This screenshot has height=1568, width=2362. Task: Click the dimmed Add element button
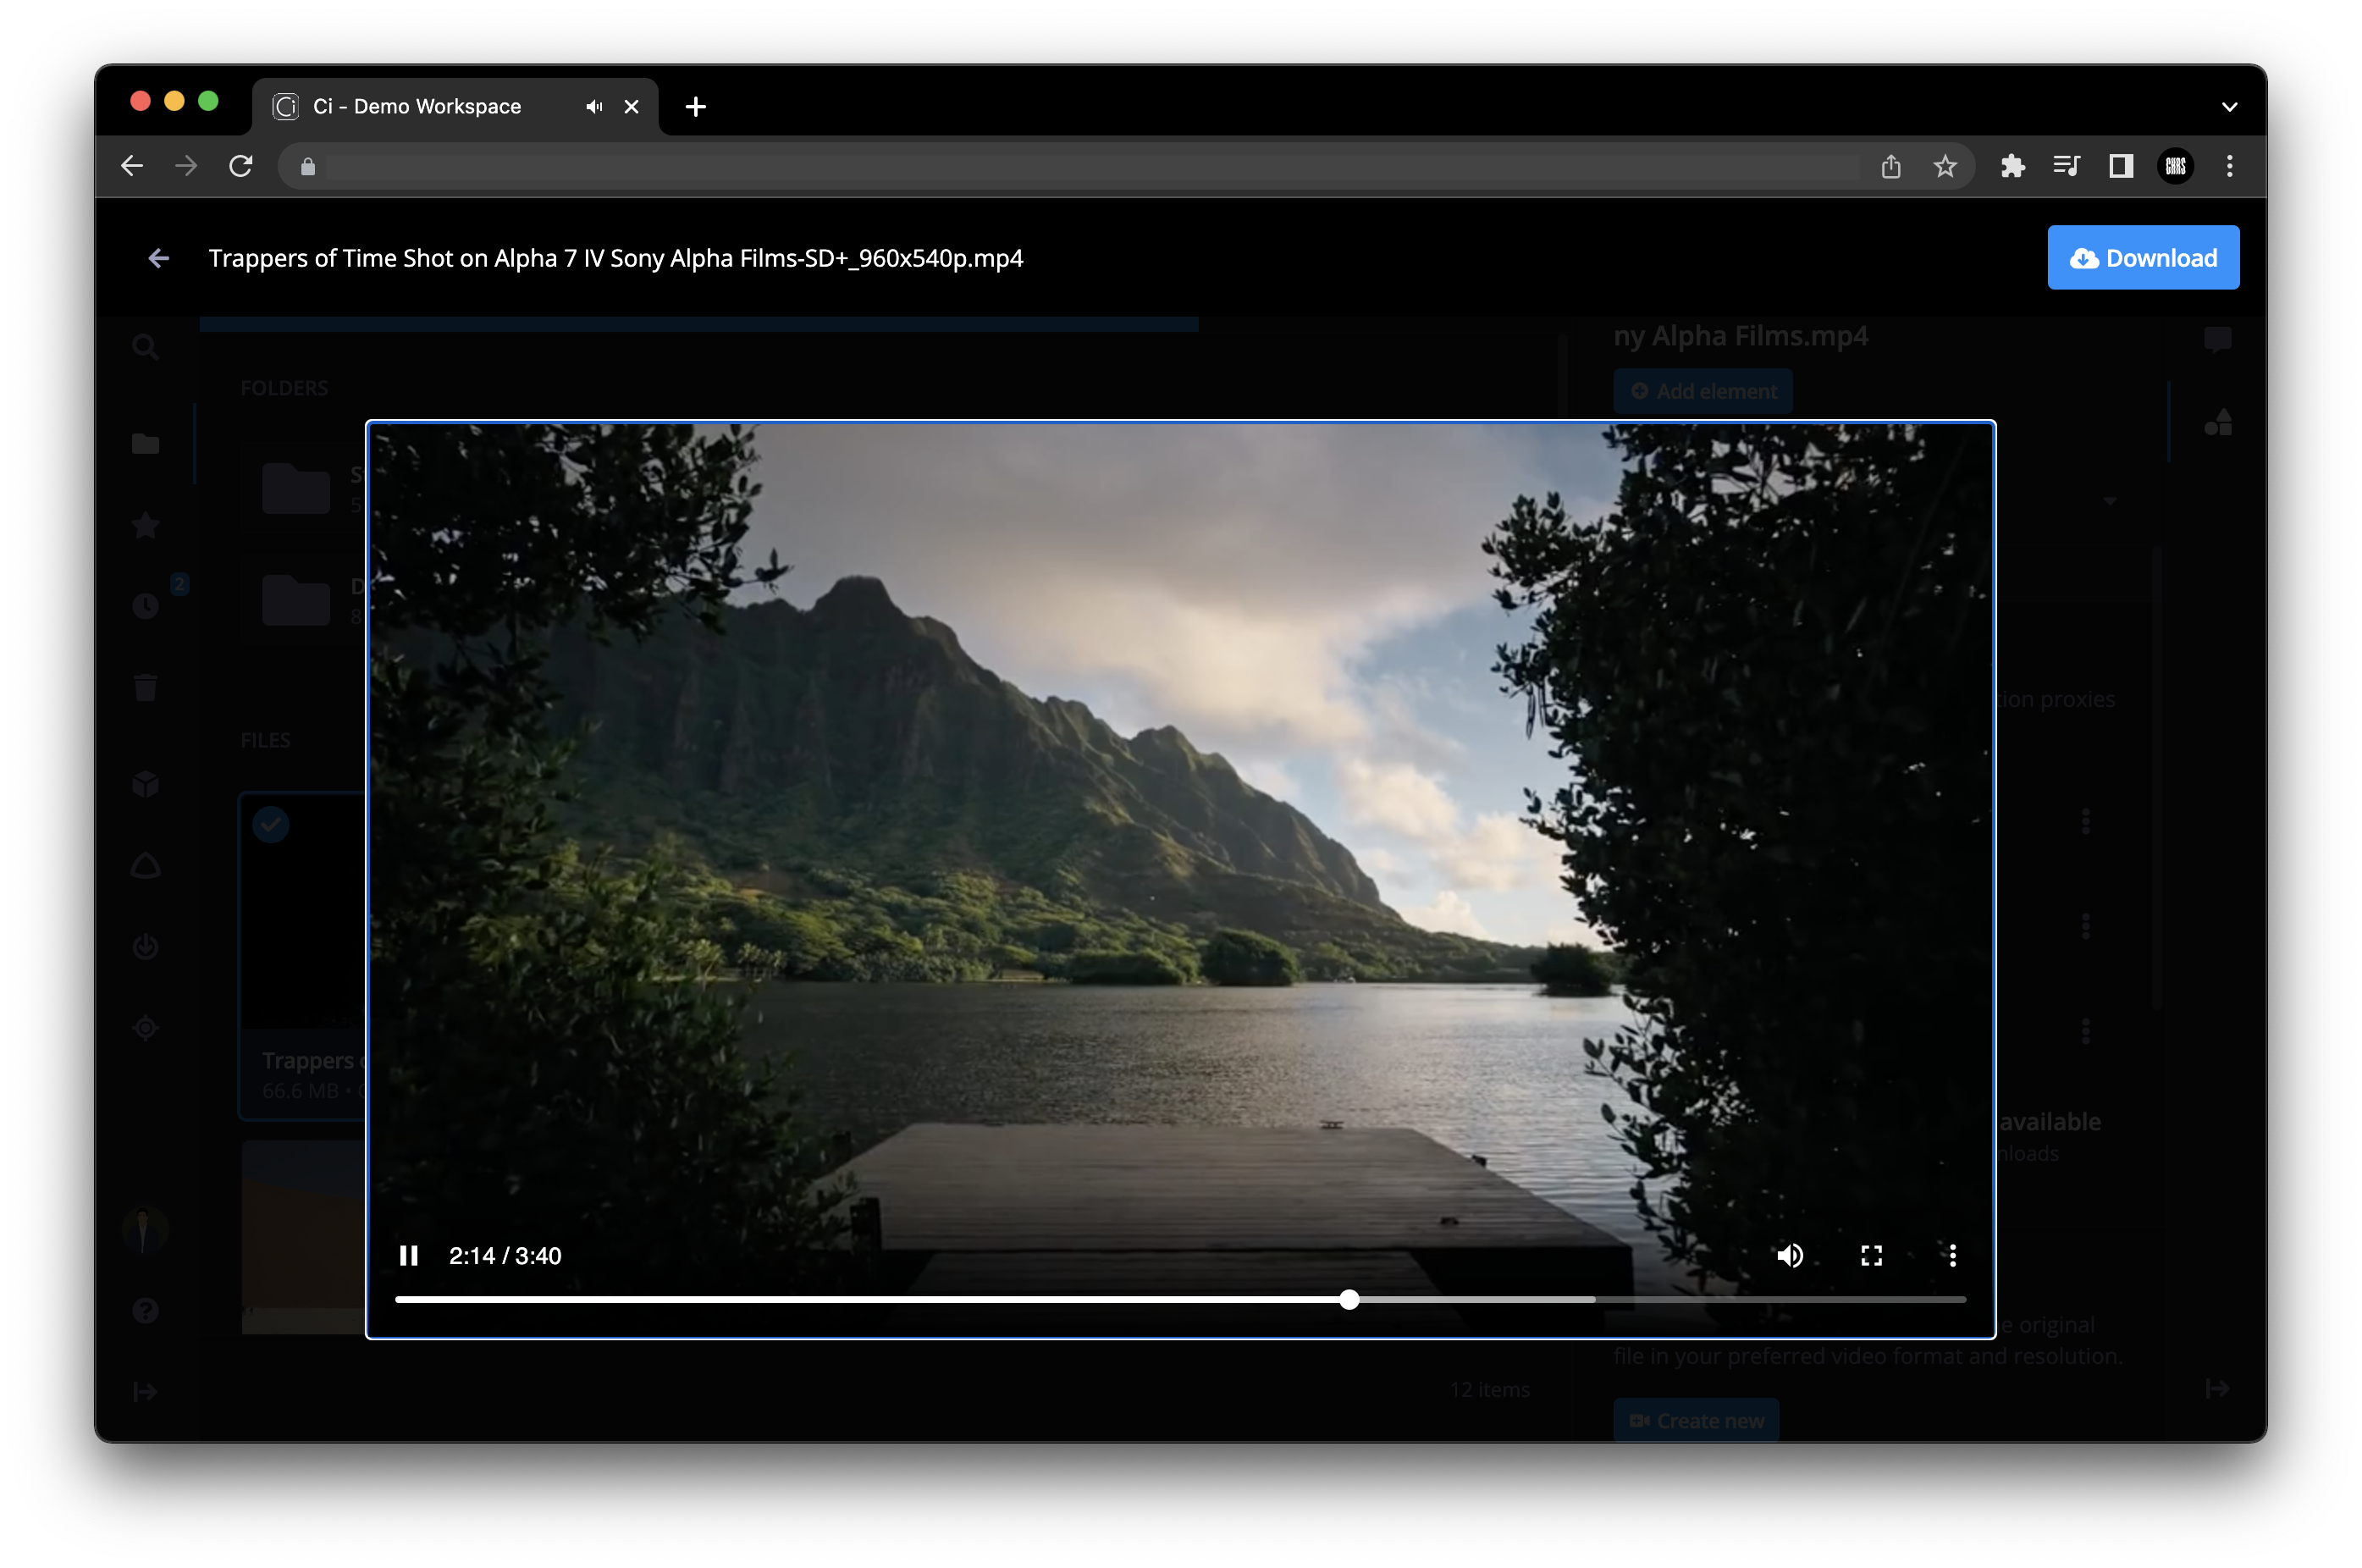point(1702,391)
